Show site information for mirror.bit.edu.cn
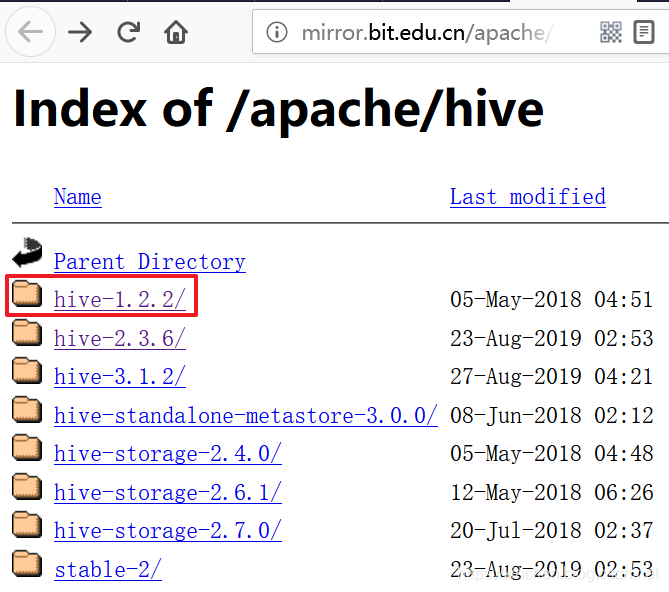 pyautogui.click(x=276, y=32)
